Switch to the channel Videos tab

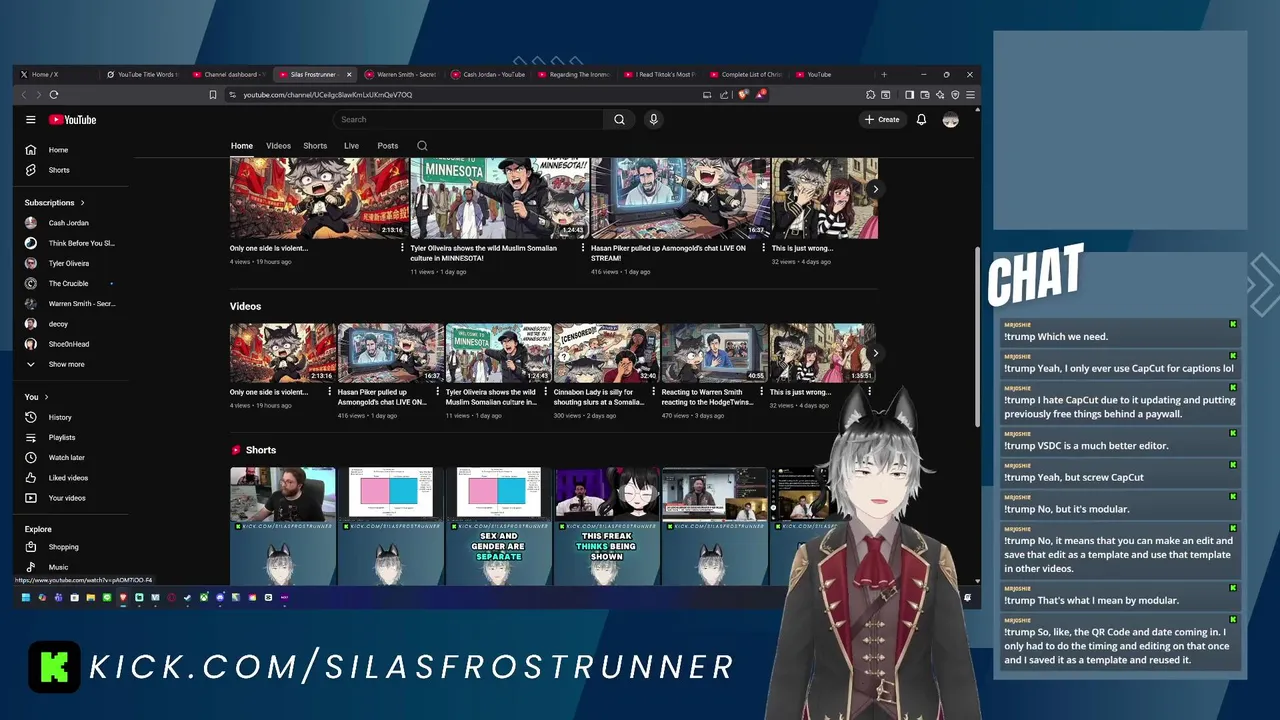point(278,146)
